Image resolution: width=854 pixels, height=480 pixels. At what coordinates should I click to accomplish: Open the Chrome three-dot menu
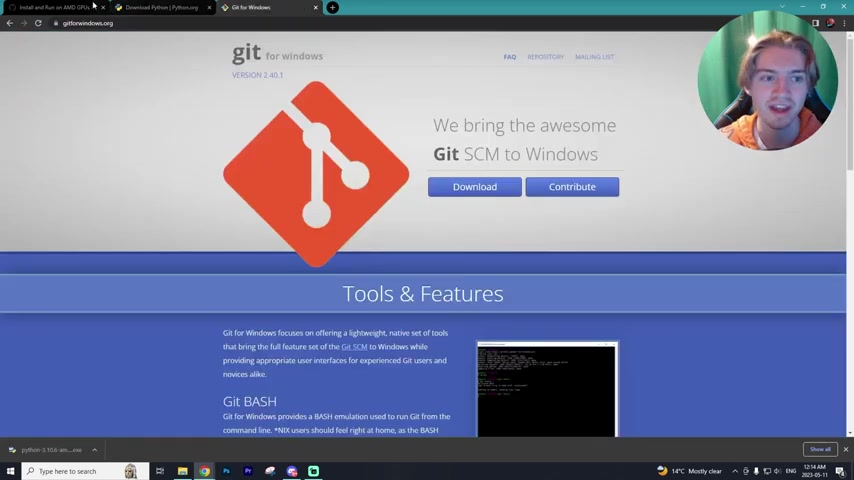click(845, 23)
